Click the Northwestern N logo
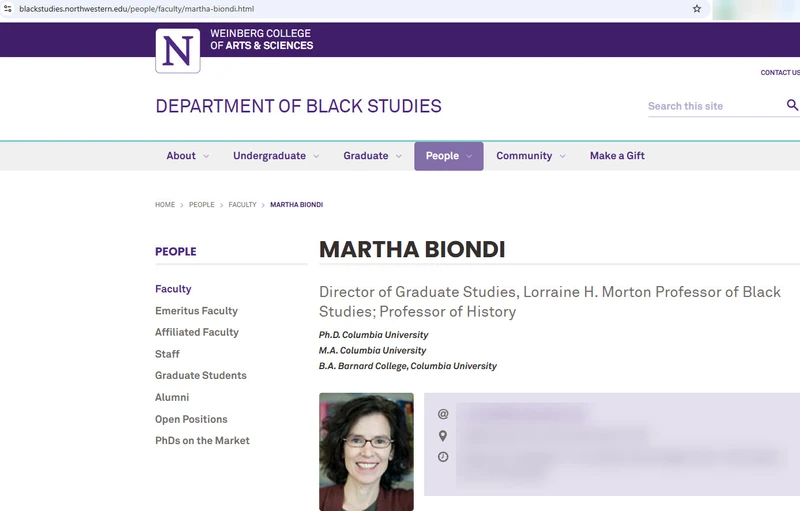 (x=178, y=50)
